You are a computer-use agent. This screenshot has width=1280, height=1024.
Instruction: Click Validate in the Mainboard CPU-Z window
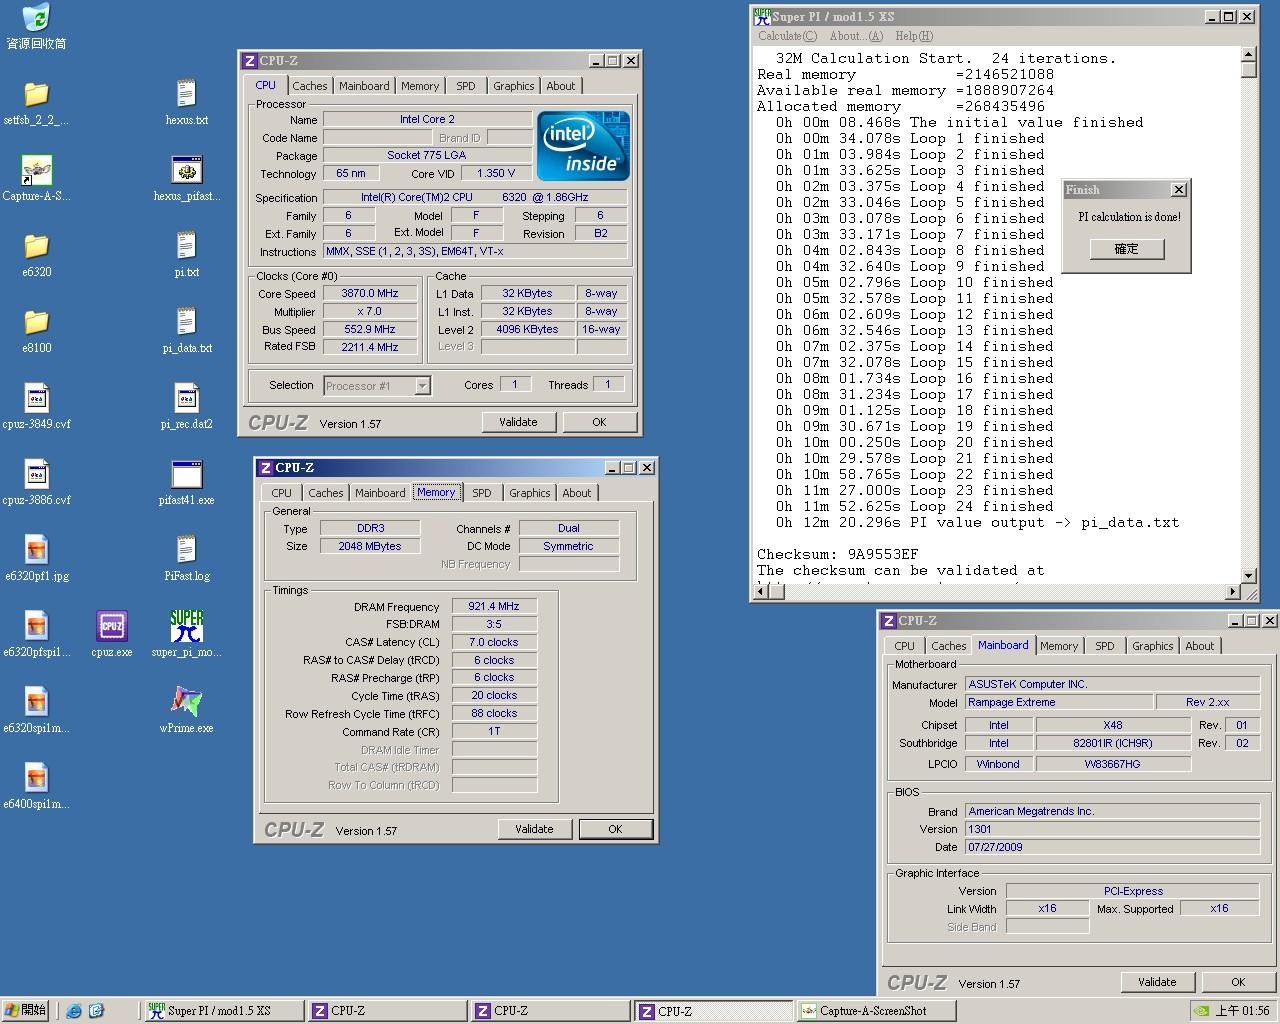(1157, 982)
